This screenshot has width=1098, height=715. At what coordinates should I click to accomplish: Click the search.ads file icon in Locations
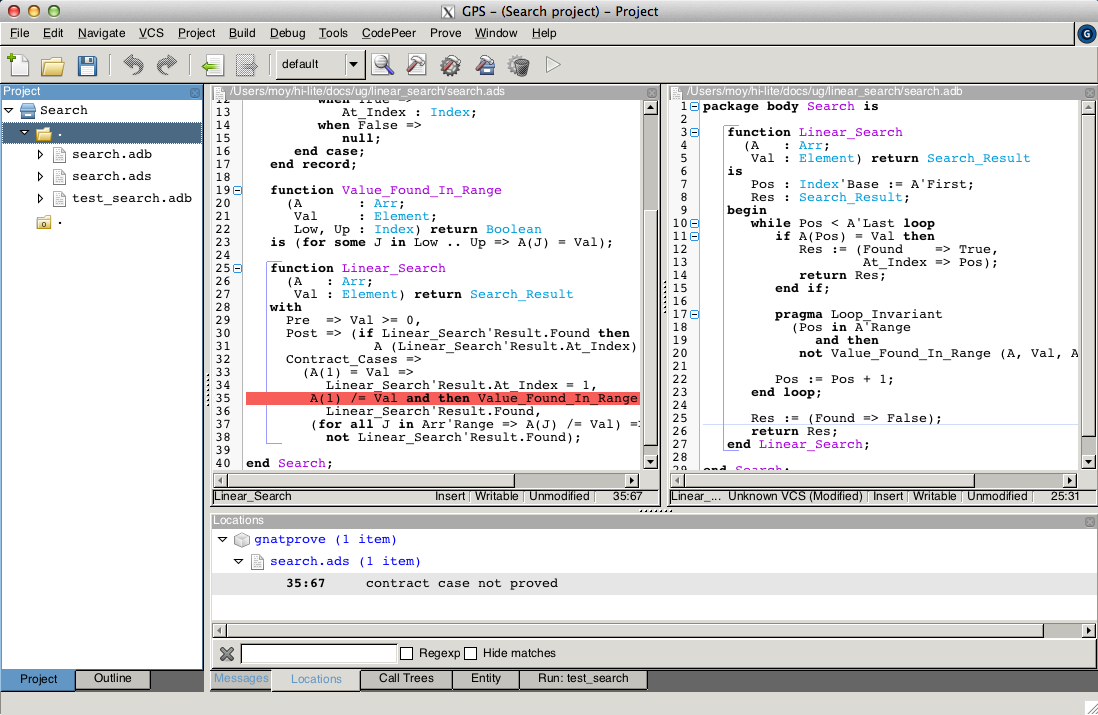click(258, 562)
